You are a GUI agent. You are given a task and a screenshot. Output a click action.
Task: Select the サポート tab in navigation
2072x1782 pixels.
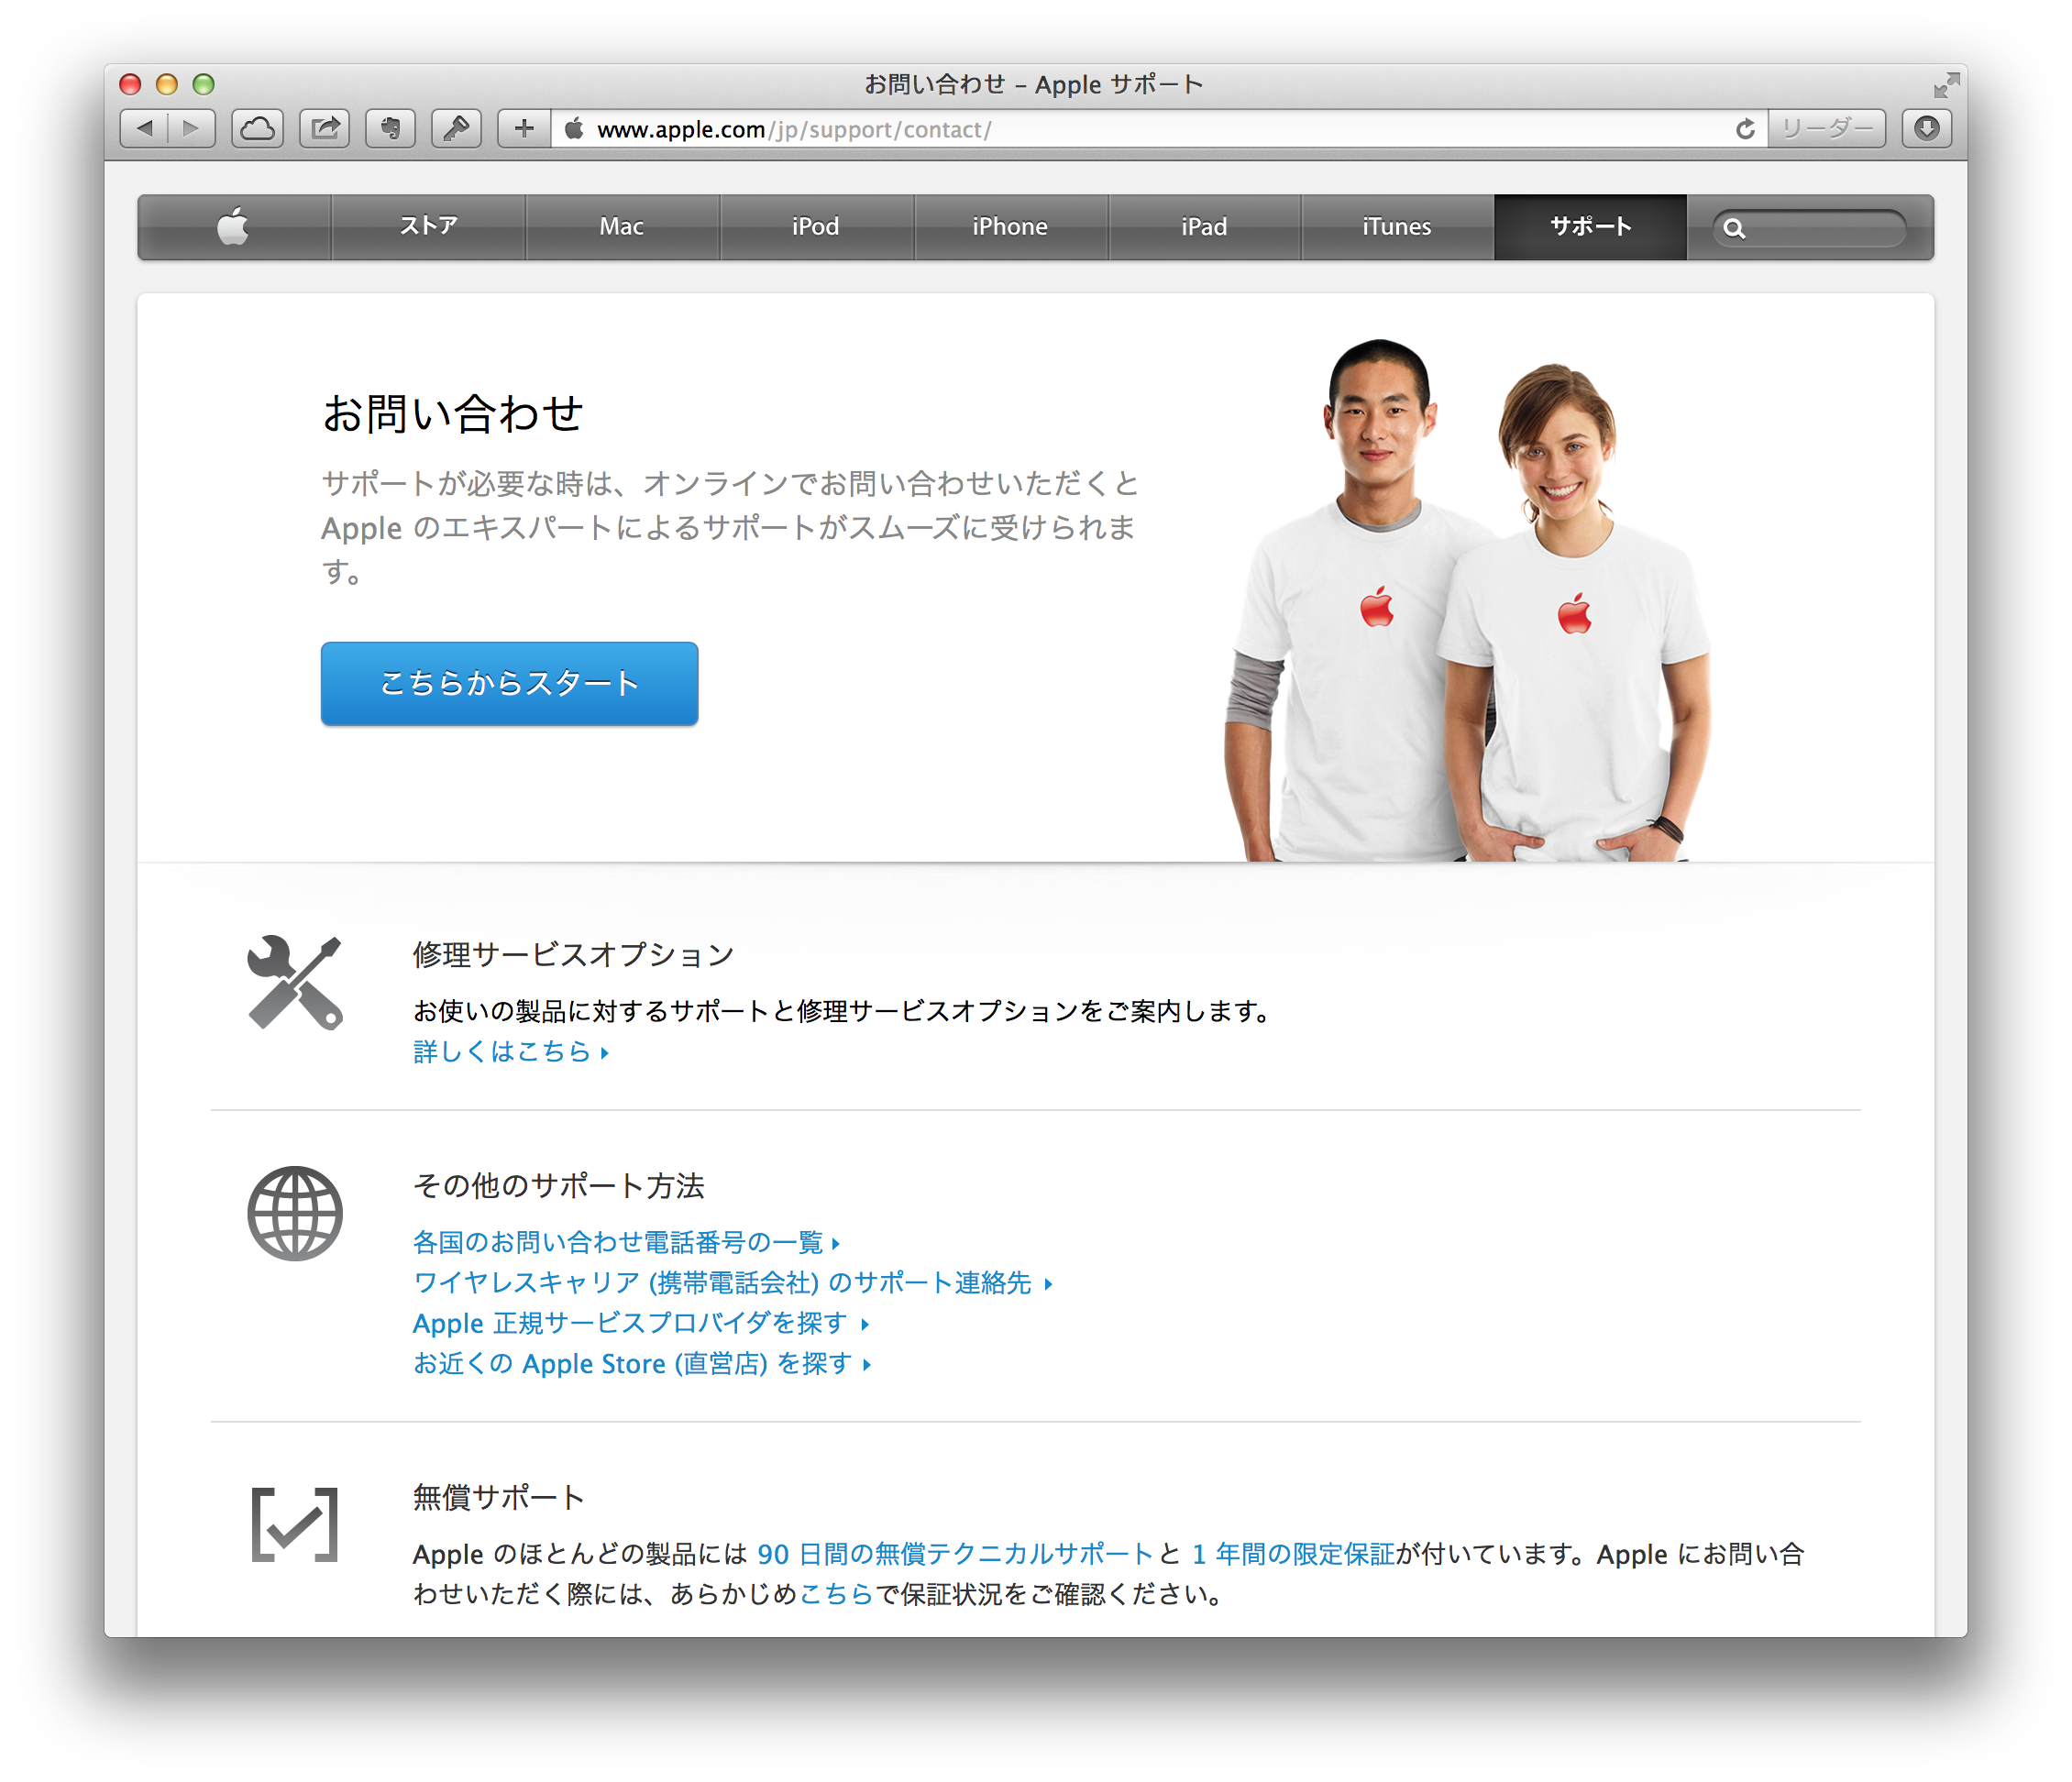1584,227
